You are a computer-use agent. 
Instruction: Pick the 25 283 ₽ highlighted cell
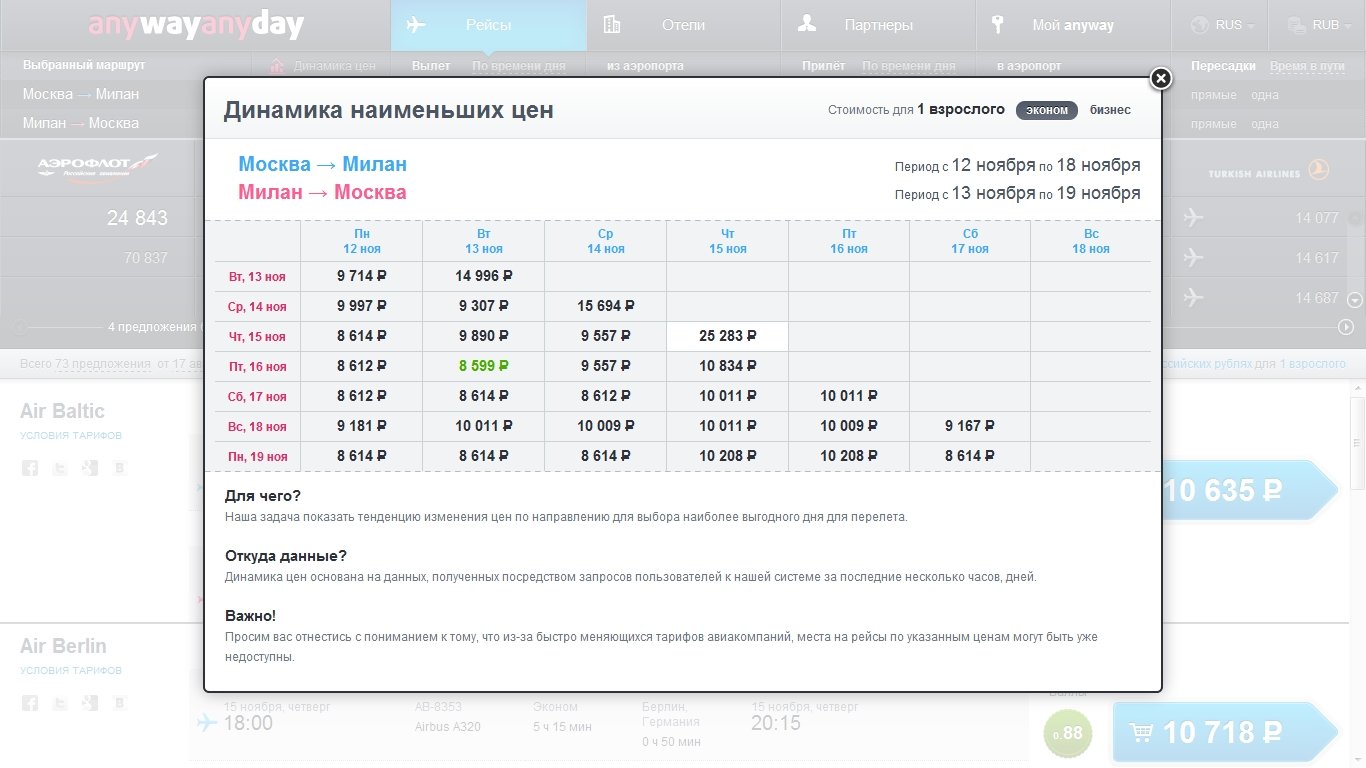(x=727, y=337)
